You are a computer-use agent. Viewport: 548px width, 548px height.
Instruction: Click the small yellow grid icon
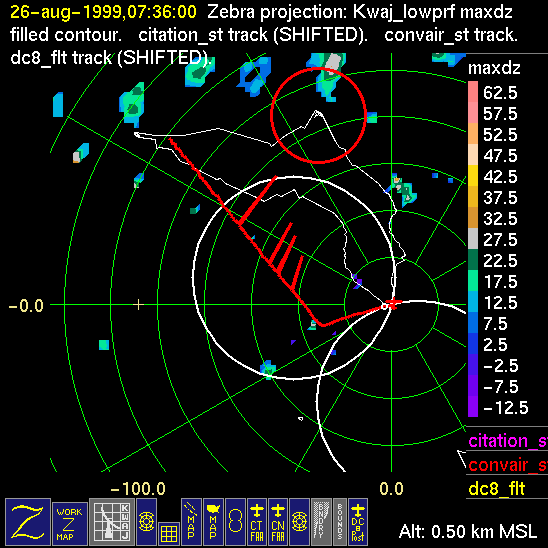point(168,534)
